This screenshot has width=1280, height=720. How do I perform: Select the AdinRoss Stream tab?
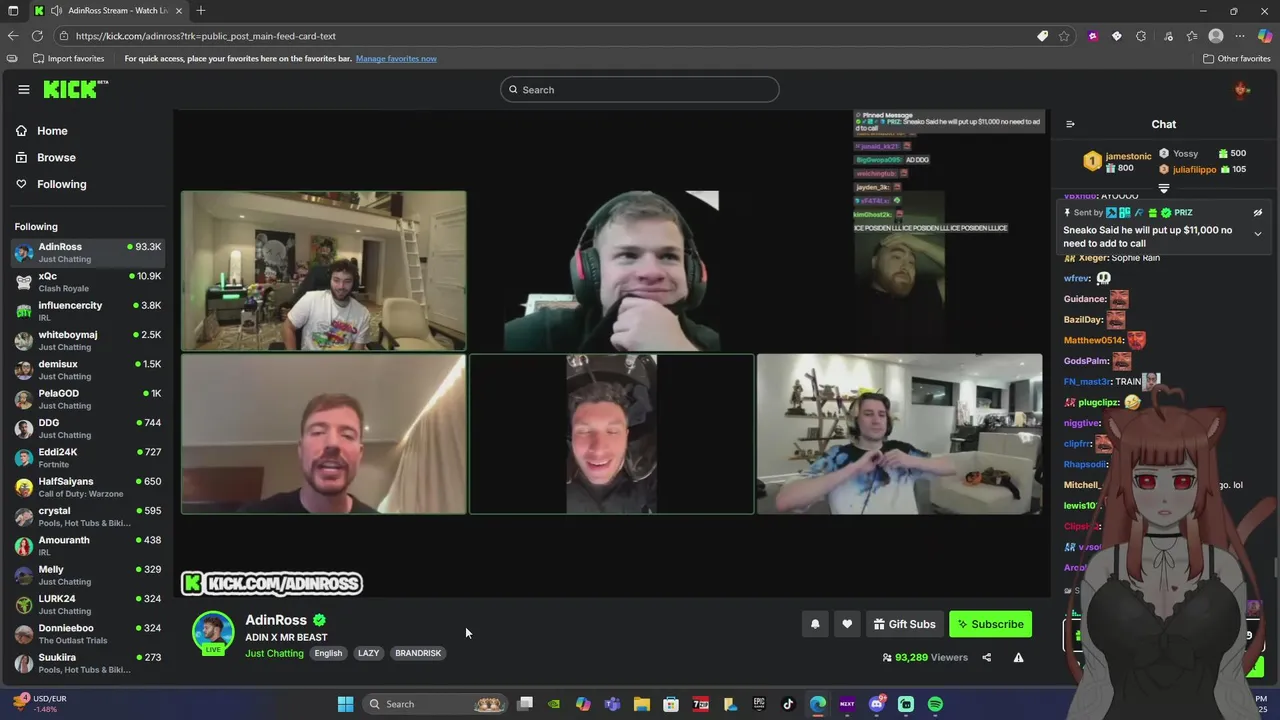click(x=107, y=11)
